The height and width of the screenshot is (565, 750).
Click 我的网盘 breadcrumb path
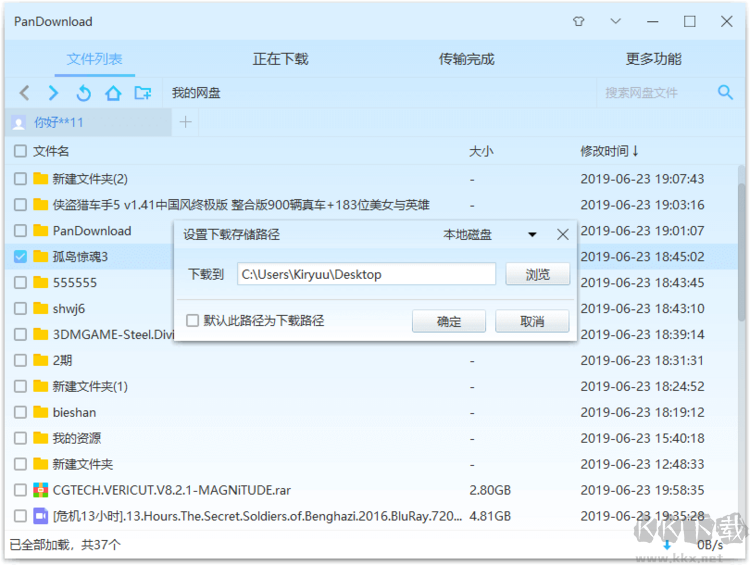pyautogui.click(x=196, y=93)
